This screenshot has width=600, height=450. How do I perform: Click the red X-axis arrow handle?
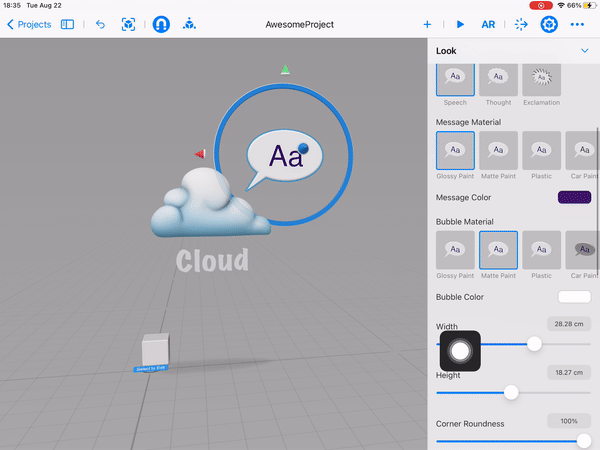pos(200,154)
